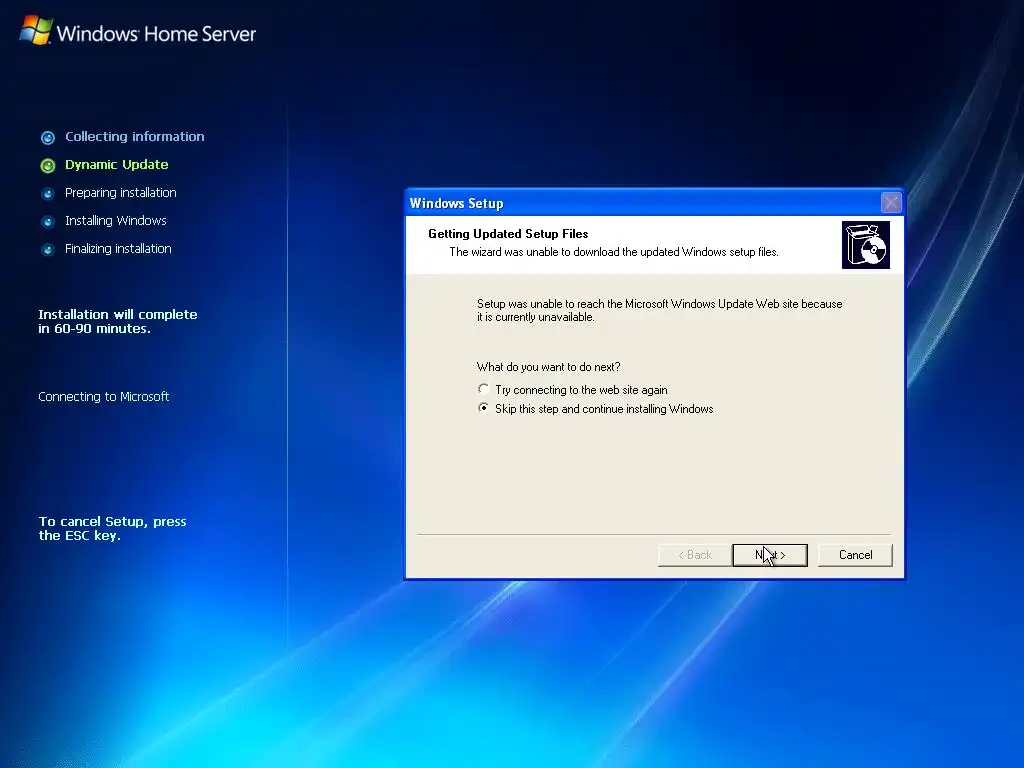Click the Finalizing installation step bullet
Viewport: 1024px width, 768px height.
pos(48,249)
